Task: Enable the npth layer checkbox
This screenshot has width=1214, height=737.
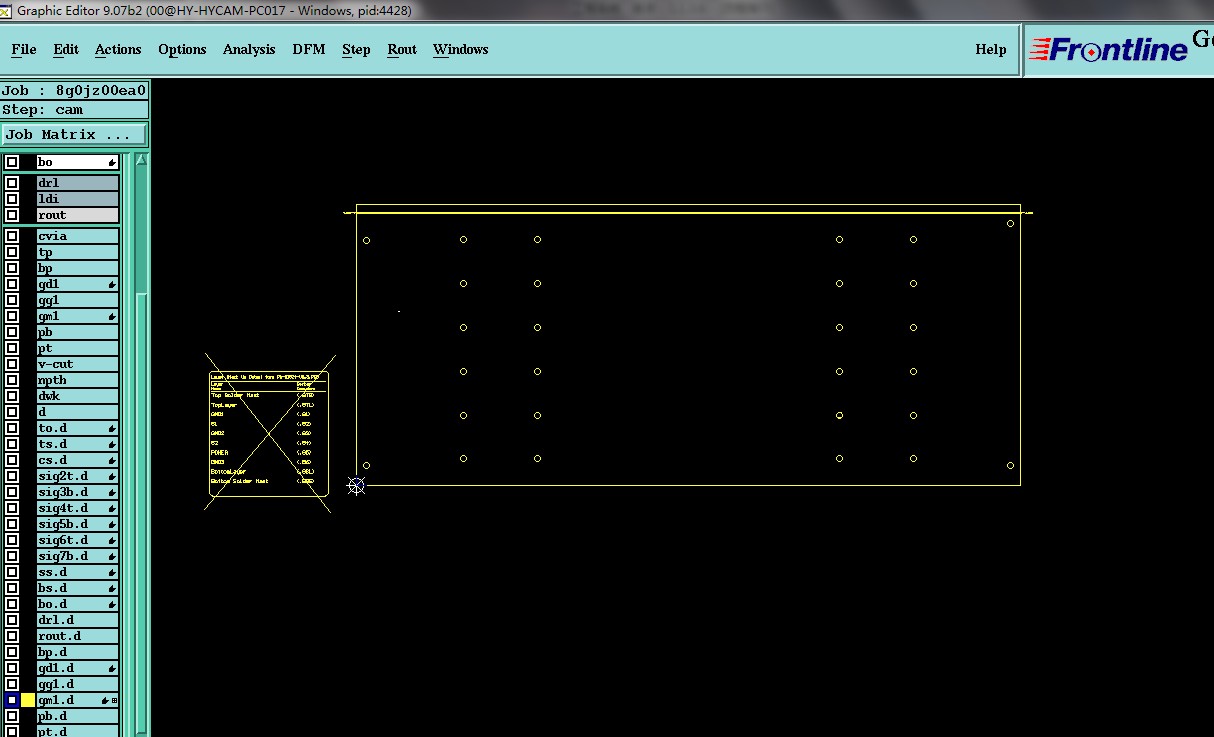Action: coord(12,380)
